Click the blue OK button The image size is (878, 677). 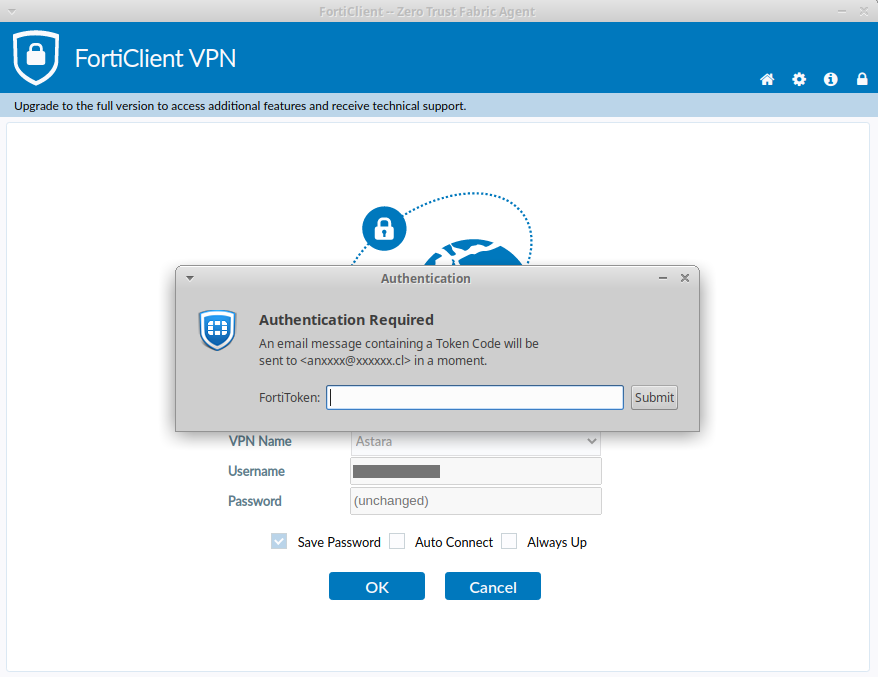point(377,587)
